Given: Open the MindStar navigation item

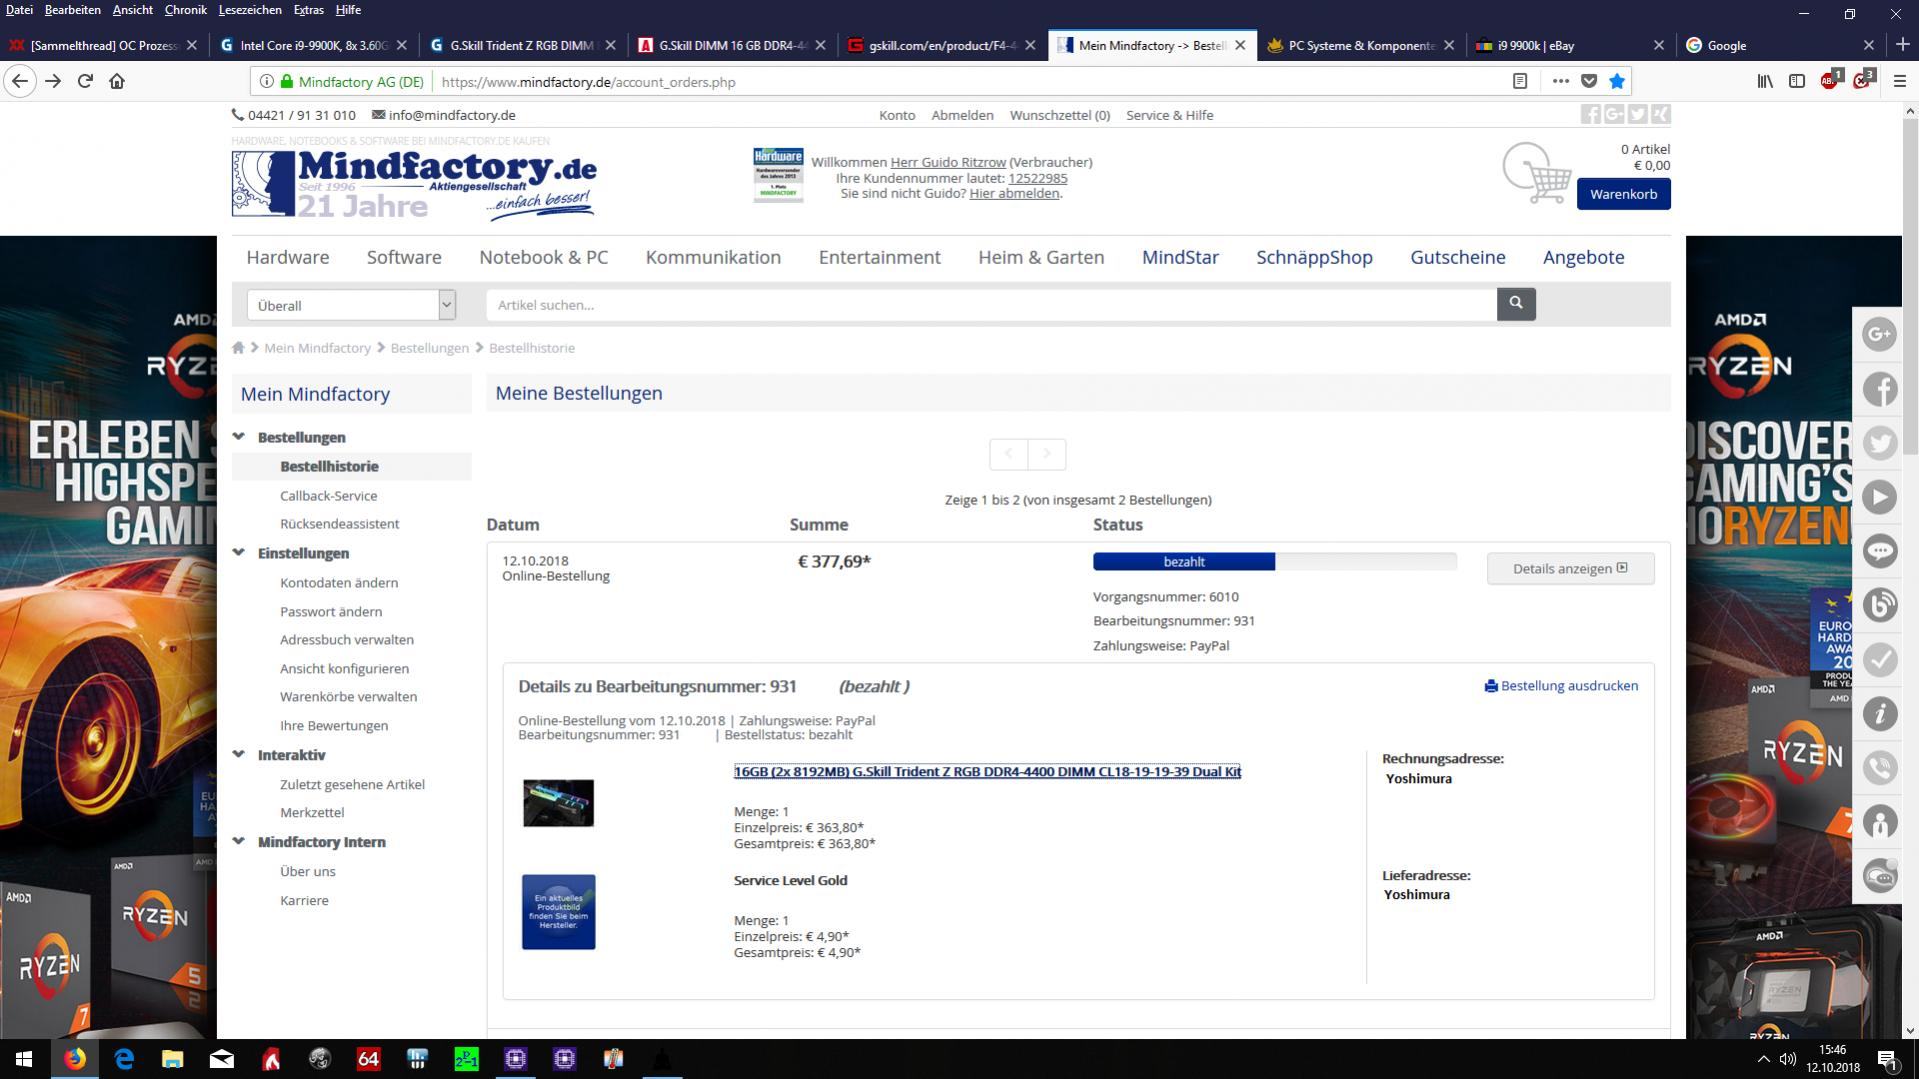Looking at the screenshot, I should click(x=1180, y=257).
